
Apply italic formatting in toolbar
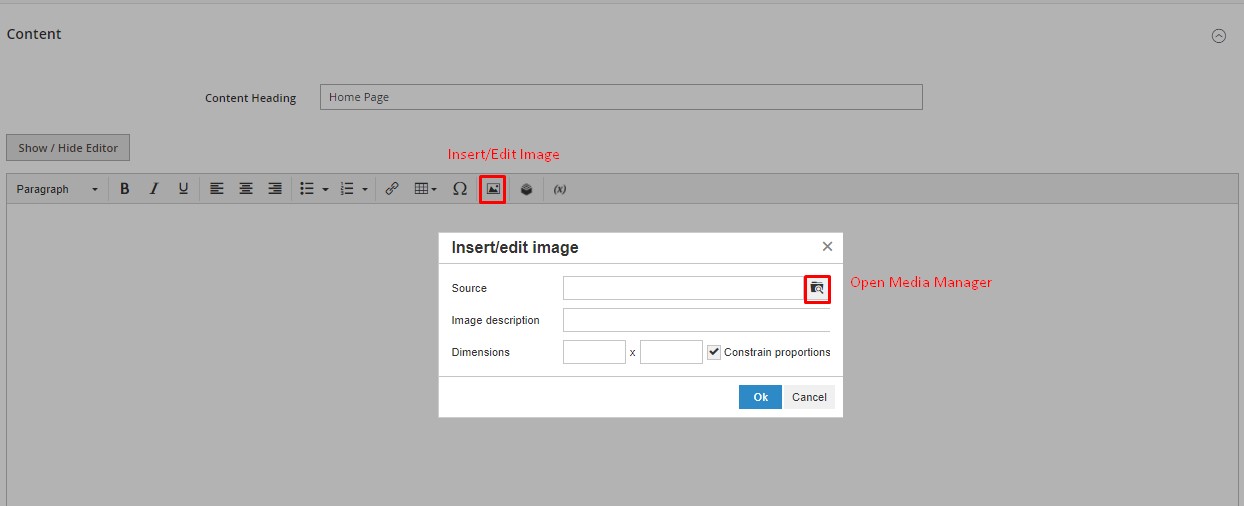coord(154,189)
